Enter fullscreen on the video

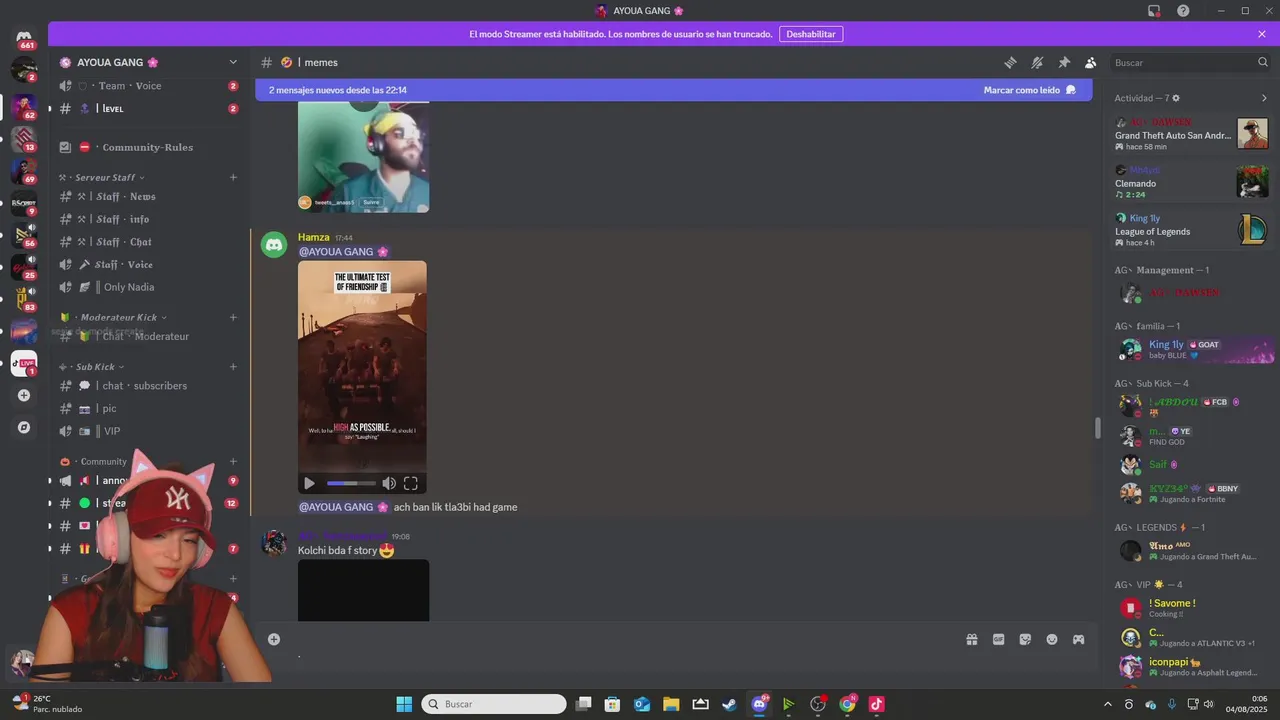[410, 483]
